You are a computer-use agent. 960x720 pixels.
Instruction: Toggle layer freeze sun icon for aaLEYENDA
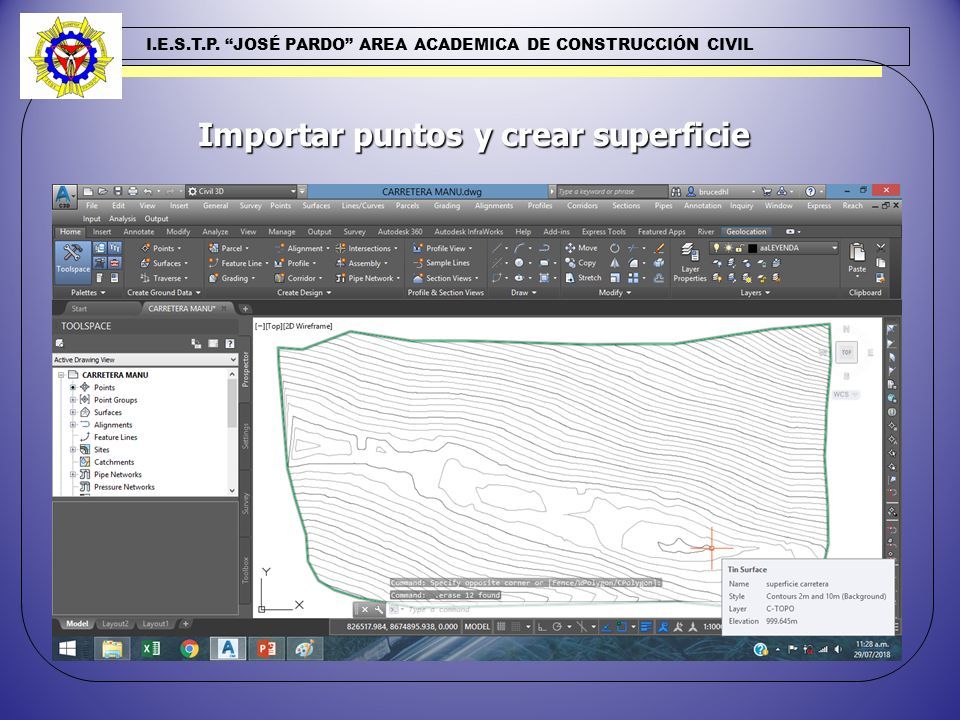tap(728, 248)
